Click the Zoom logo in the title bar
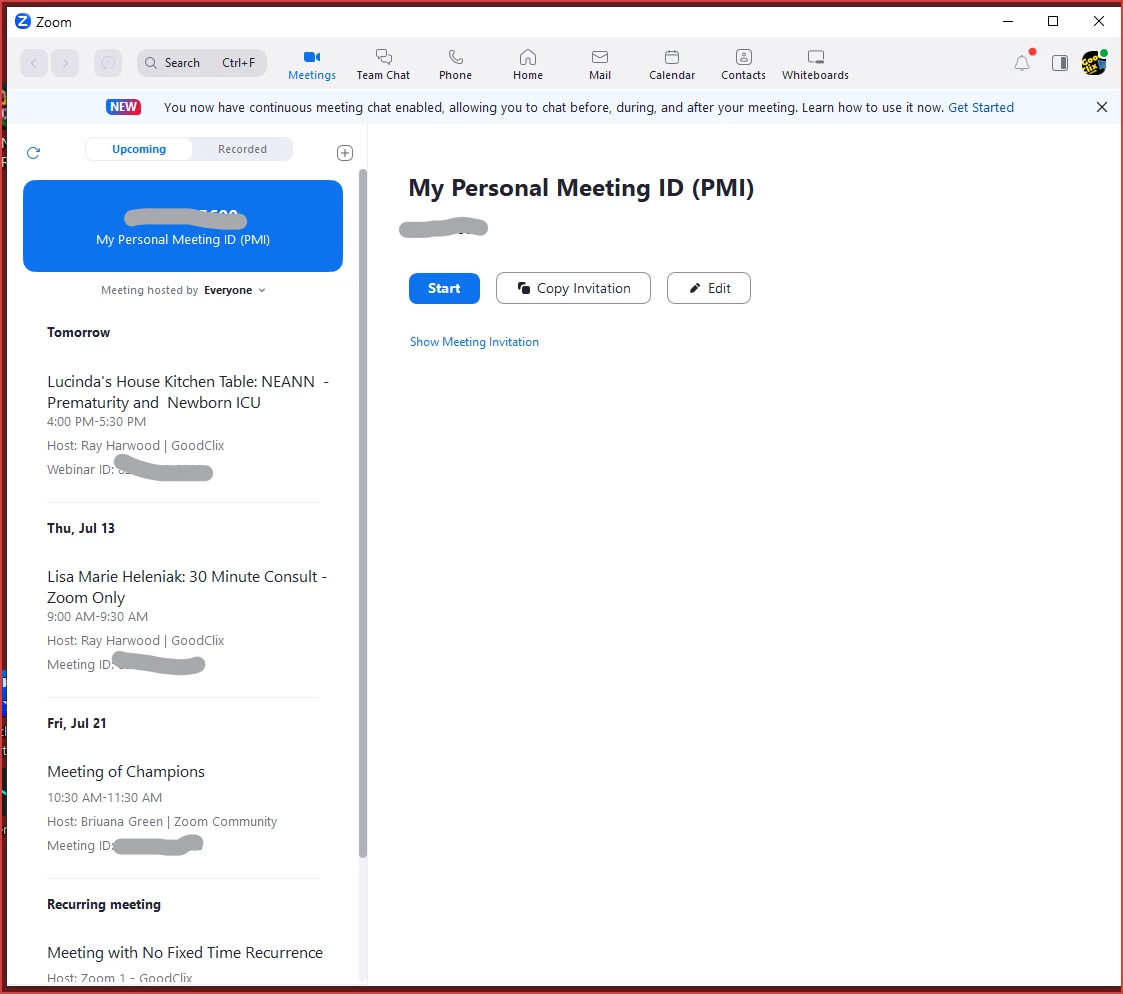The width and height of the screenshot is (1123, 994). [23, 21]
